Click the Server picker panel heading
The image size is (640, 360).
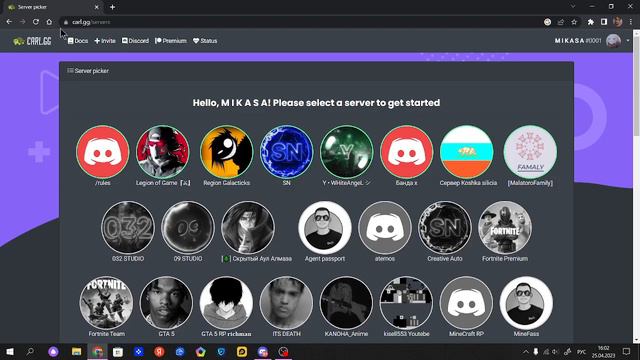(88, 71)
